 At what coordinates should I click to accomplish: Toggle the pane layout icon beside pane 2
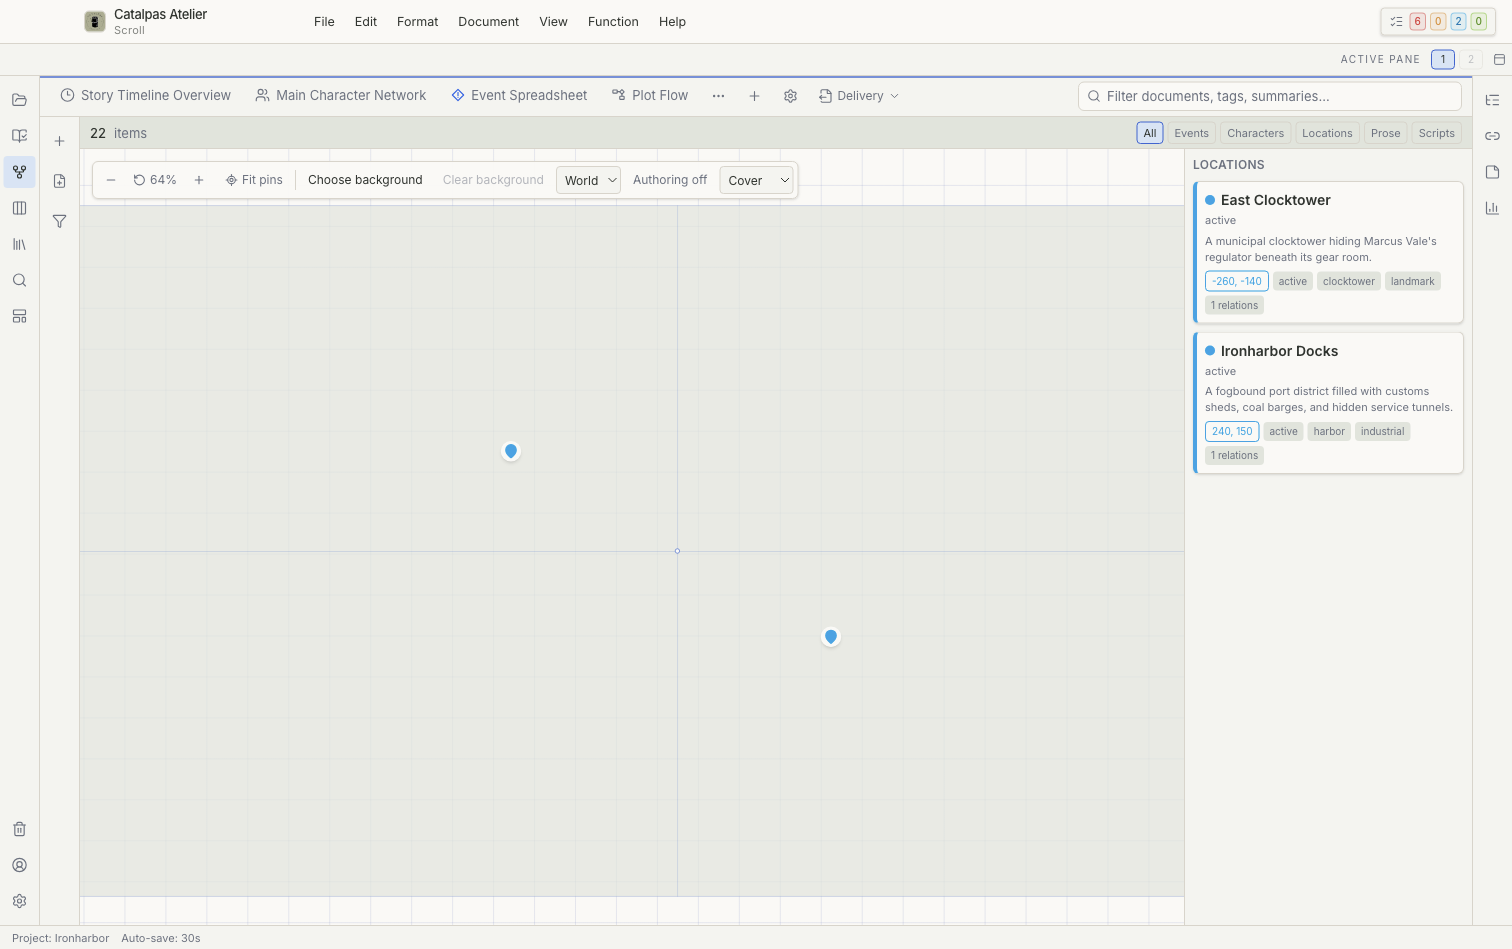1499,59
